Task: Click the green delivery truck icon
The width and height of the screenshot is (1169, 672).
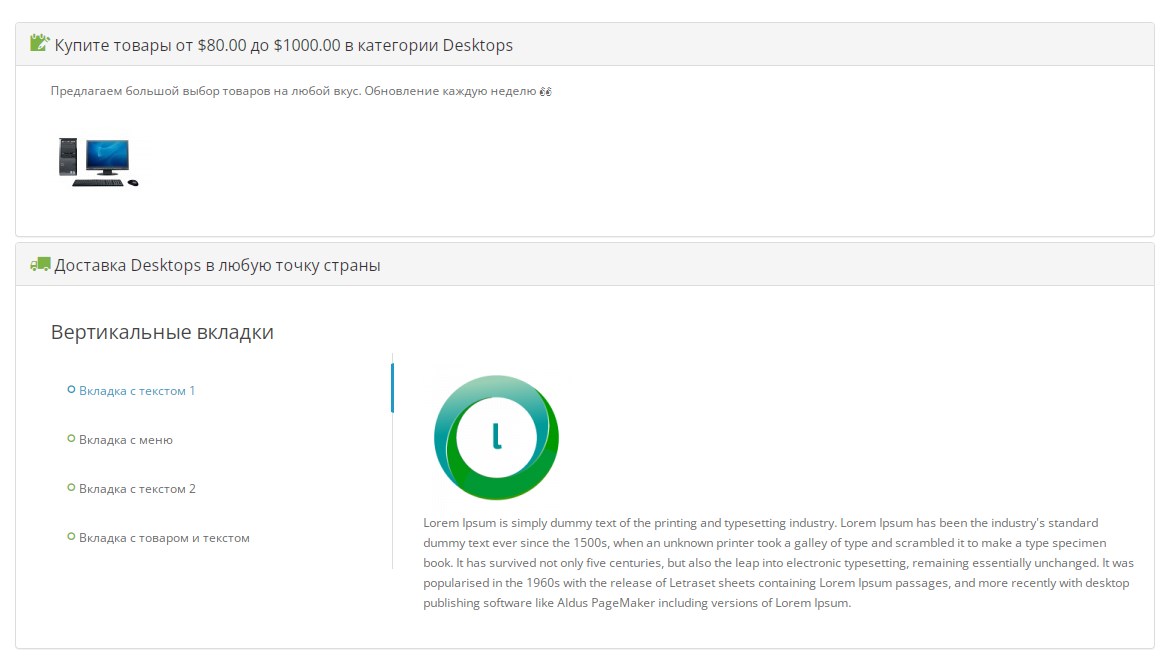Action: point(40,265)
